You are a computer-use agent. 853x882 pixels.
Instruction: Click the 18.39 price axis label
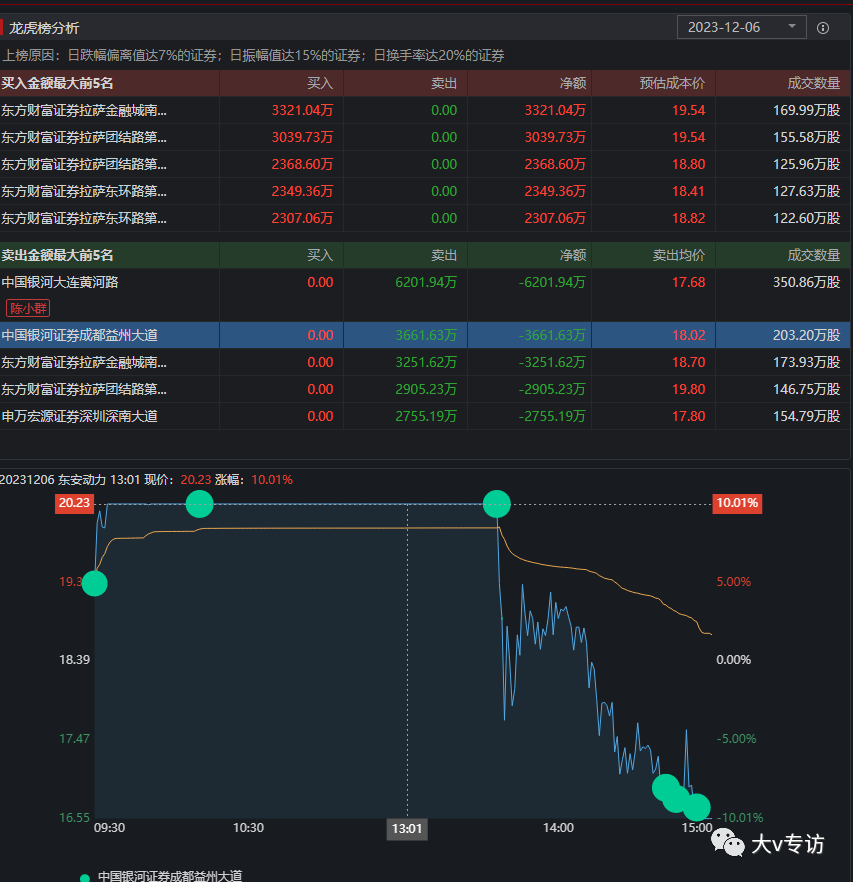74,659
